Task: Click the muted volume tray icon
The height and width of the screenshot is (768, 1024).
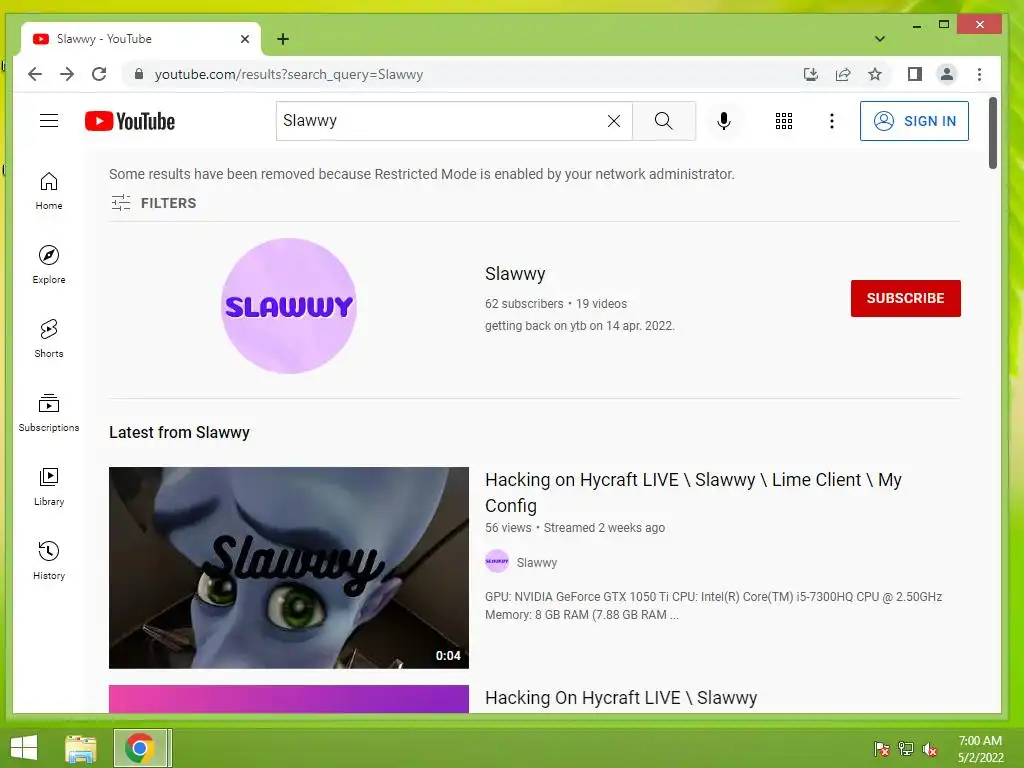Action: click(930, 749)
